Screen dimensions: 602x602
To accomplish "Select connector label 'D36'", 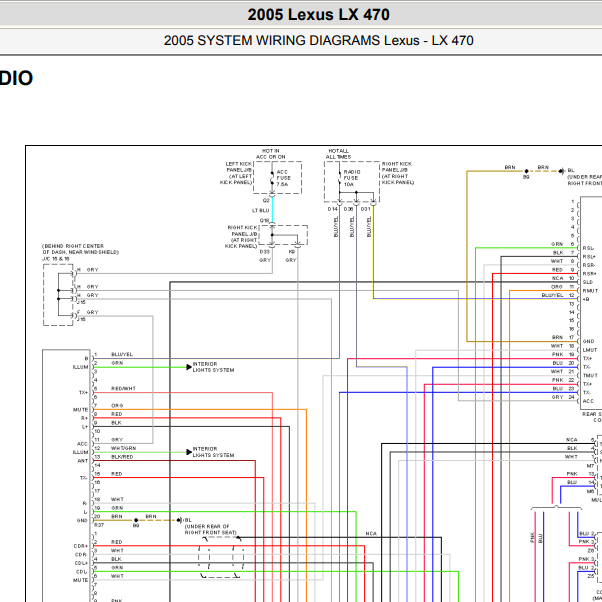I will click(x=348, y=209).
